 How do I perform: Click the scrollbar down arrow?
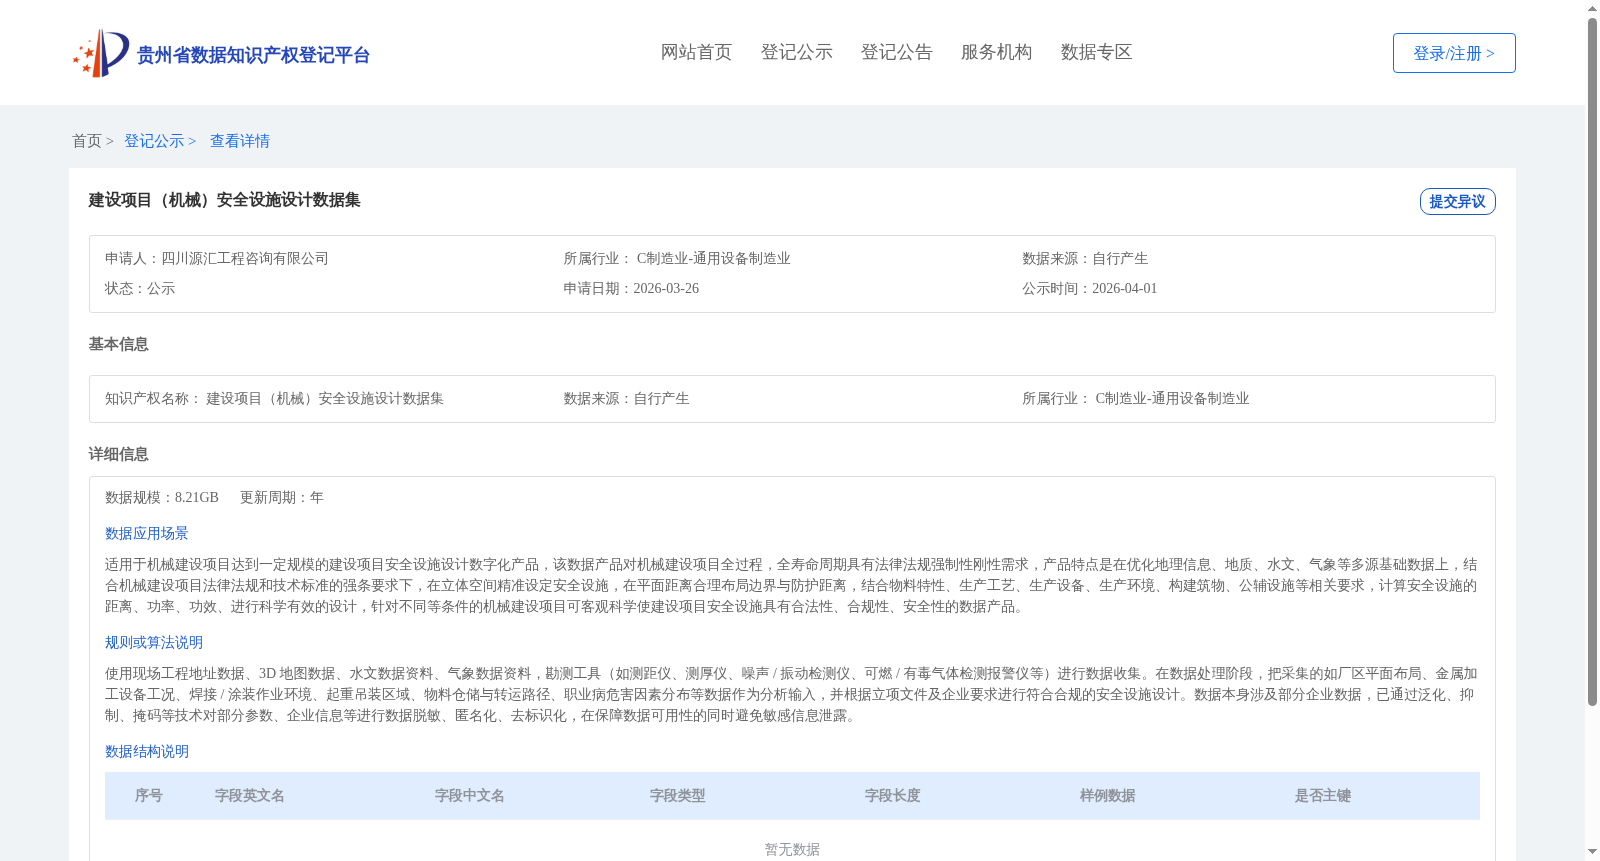pos(1592,853)
